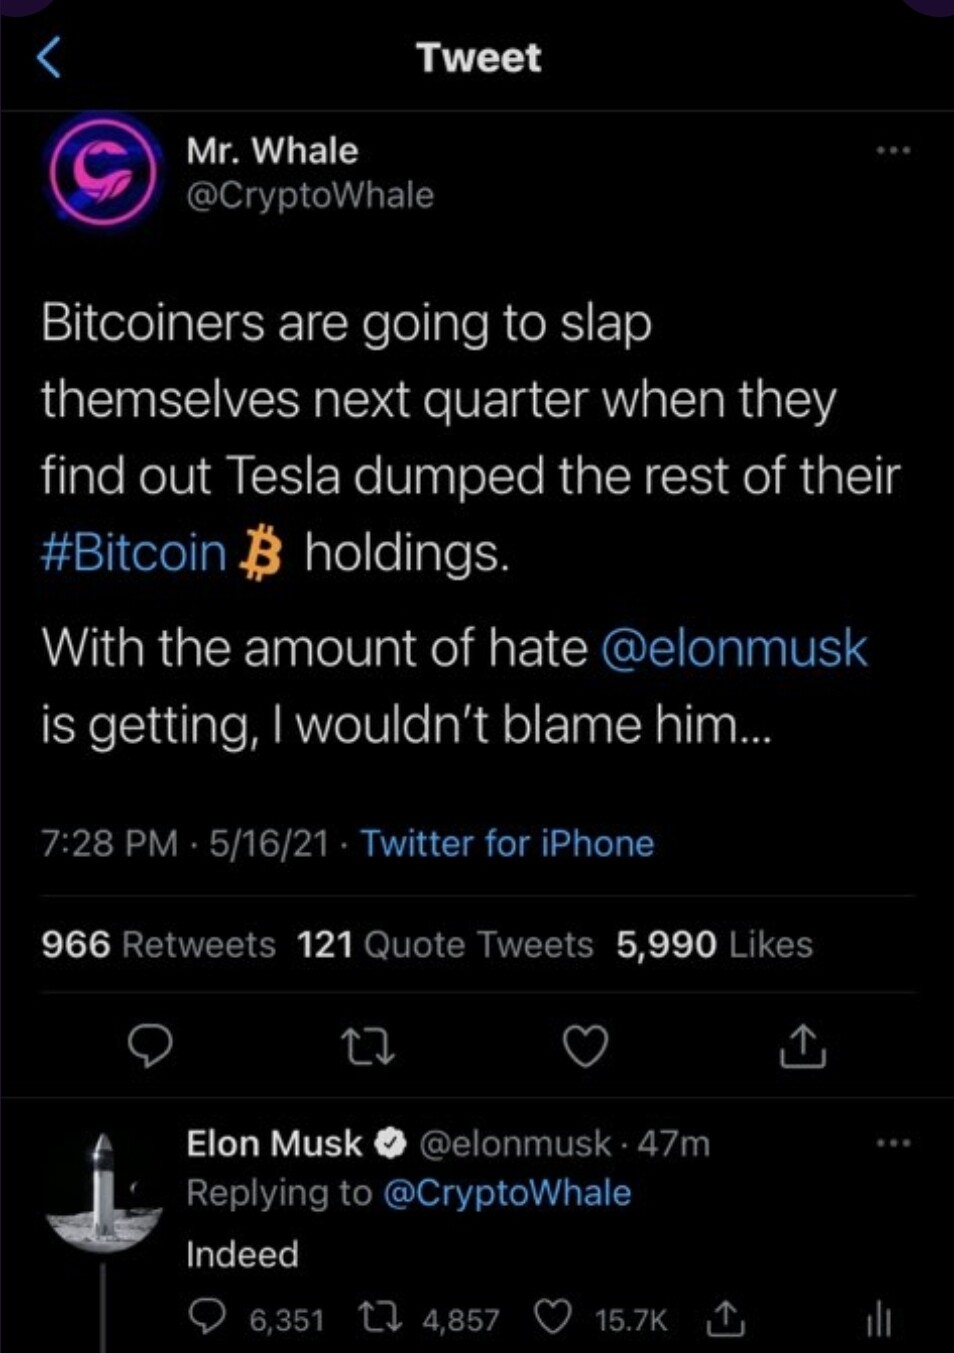
Task: Open the more options menu on Elon Musk's reply
Action: tap(892, 1143)
